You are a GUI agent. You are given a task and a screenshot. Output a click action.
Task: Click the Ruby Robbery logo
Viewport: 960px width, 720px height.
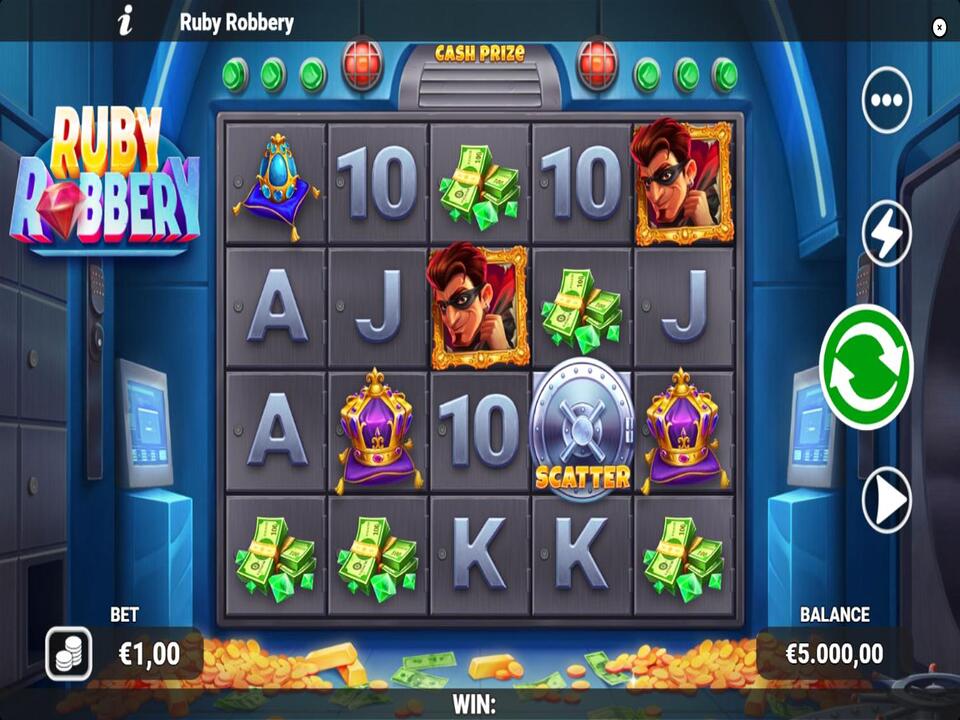(105, 178)
